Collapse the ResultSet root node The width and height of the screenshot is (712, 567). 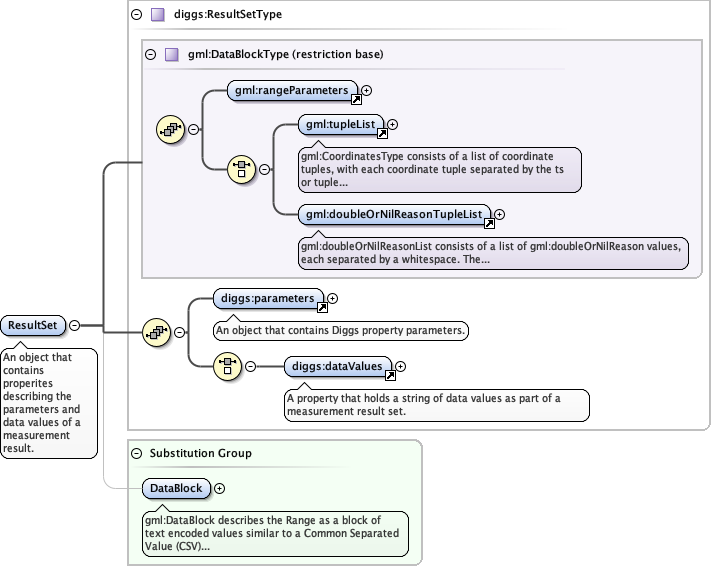(x=74, y=325)
